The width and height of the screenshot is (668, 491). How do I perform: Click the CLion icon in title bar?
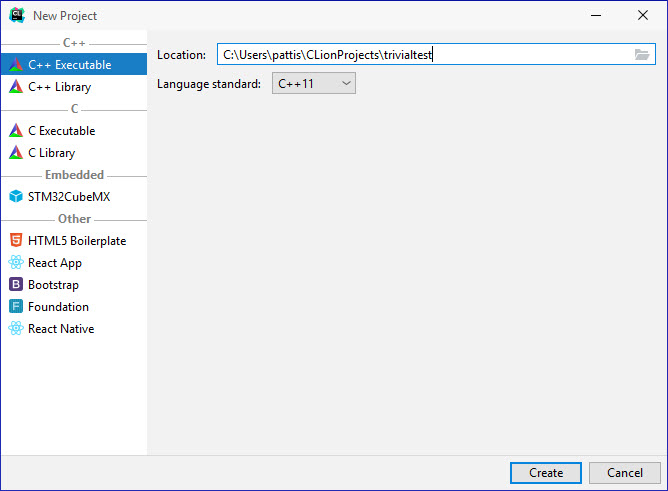click(x=16, y=15)
